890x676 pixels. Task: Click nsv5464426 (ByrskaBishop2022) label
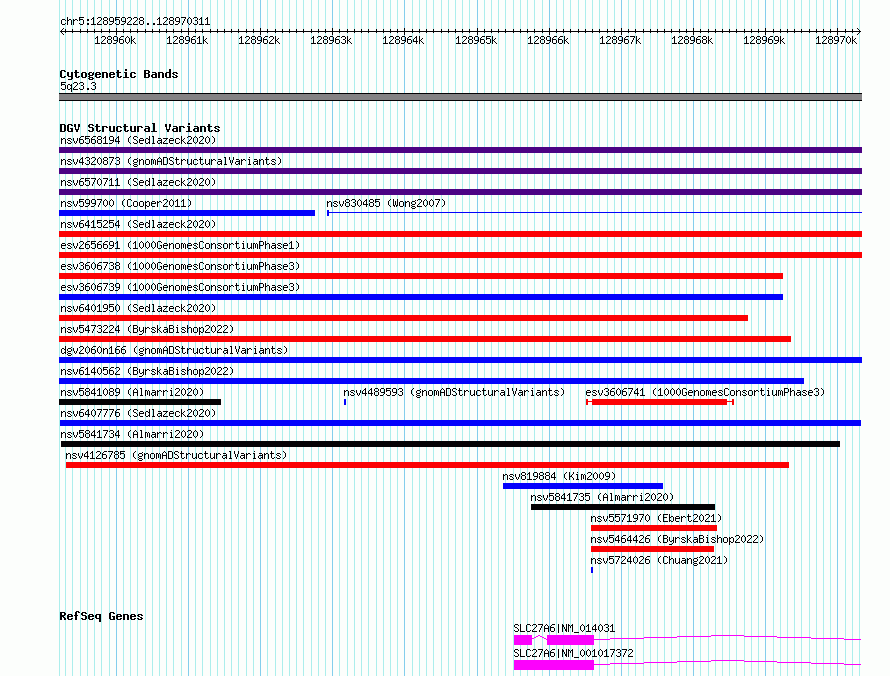click(x=677, y=539)
